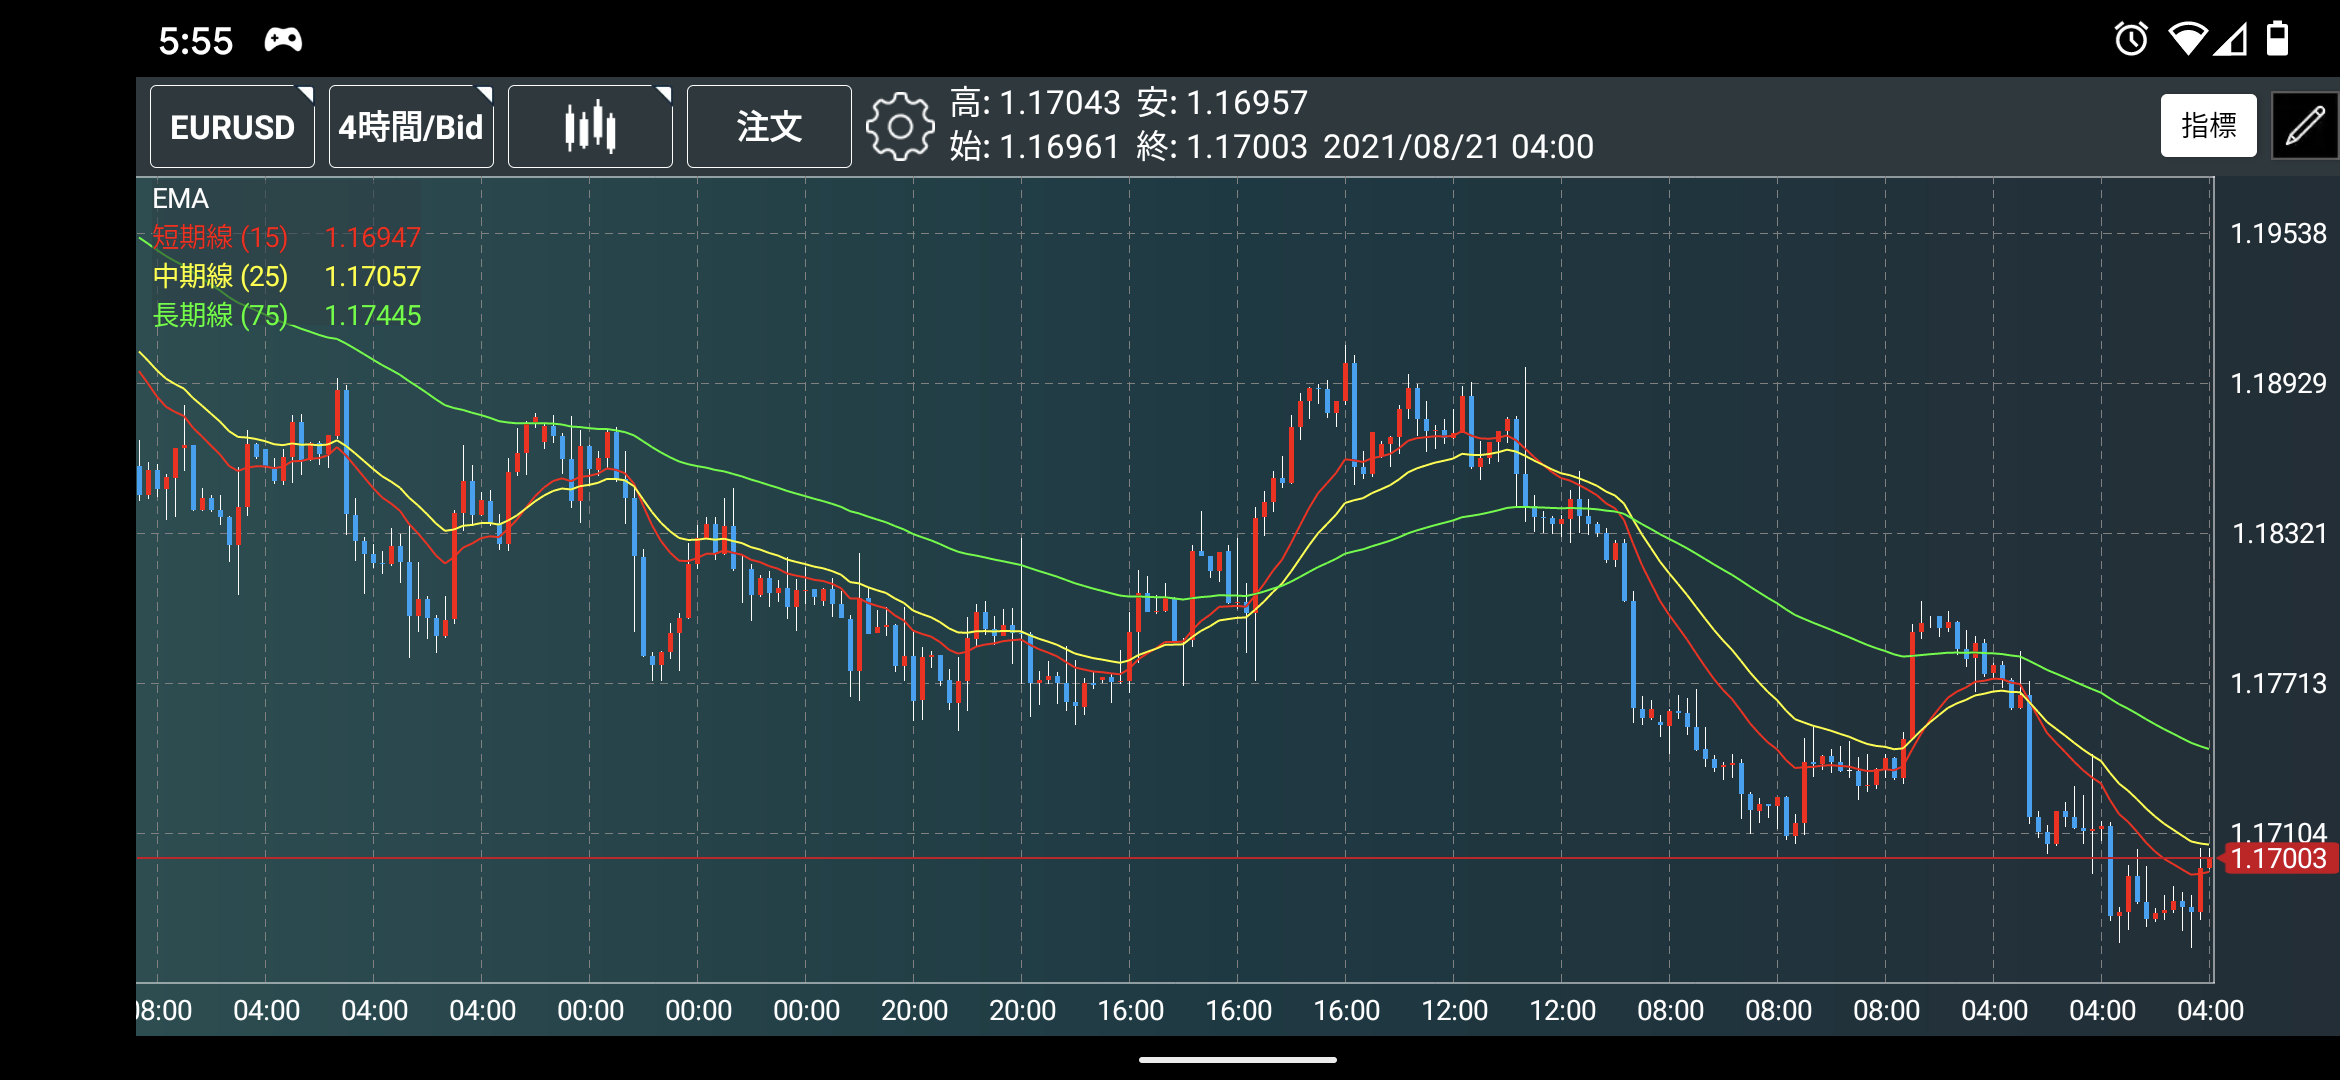Tap the red current price tag 1.17003
The width and height of the screenshot is (2340, 1080).
[x=2278, y=858]
